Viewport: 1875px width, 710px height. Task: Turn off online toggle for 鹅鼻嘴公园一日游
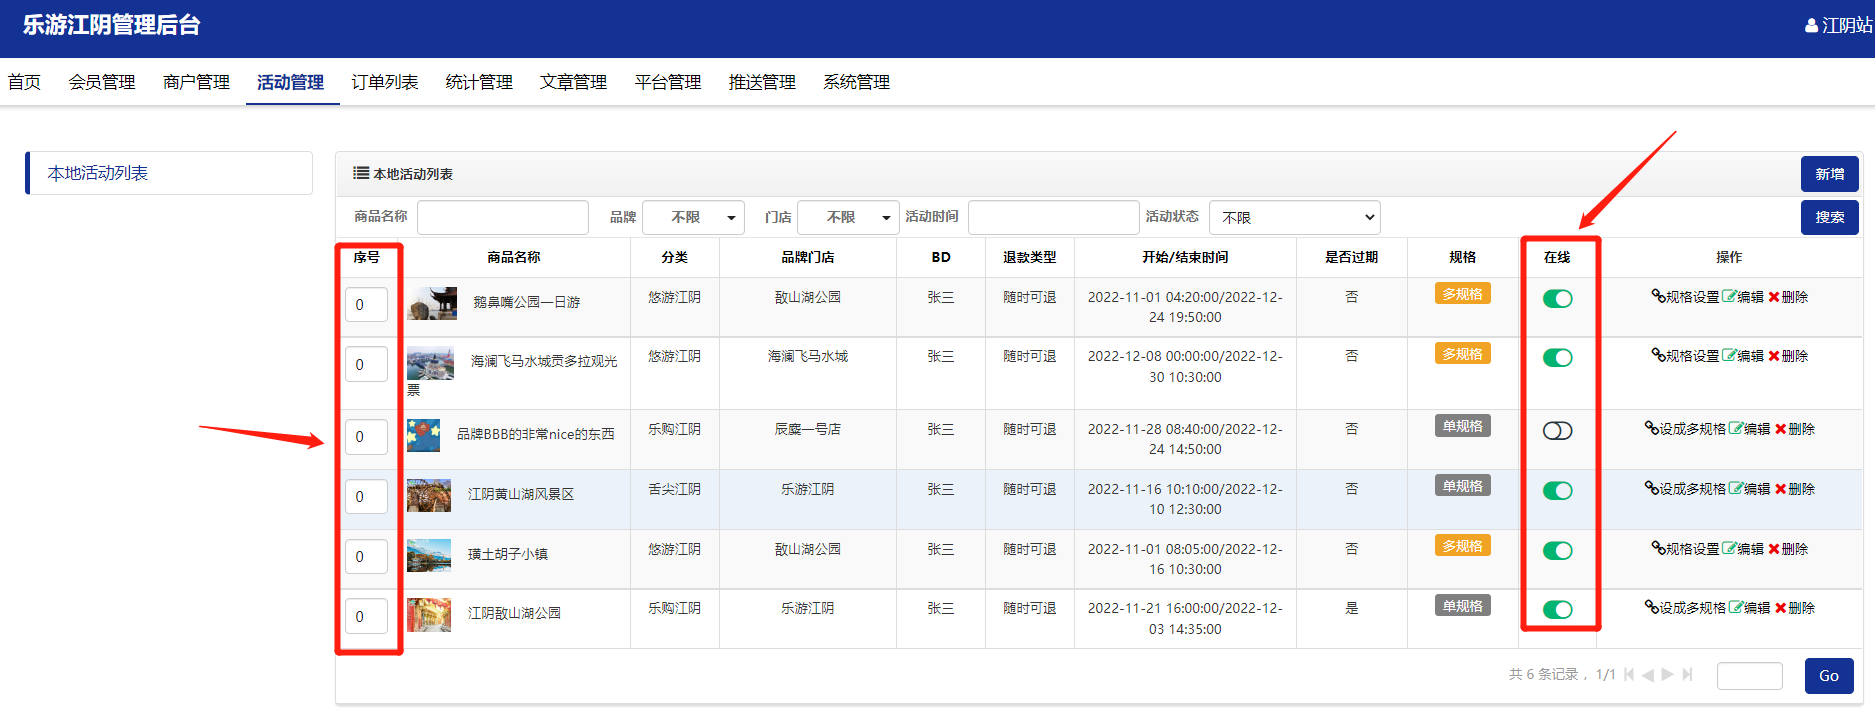click(1557, 299)
